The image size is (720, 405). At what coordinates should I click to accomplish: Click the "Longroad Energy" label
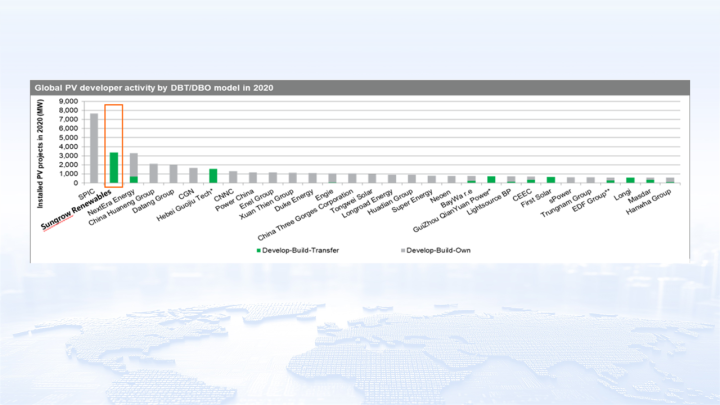coord(367,203)
